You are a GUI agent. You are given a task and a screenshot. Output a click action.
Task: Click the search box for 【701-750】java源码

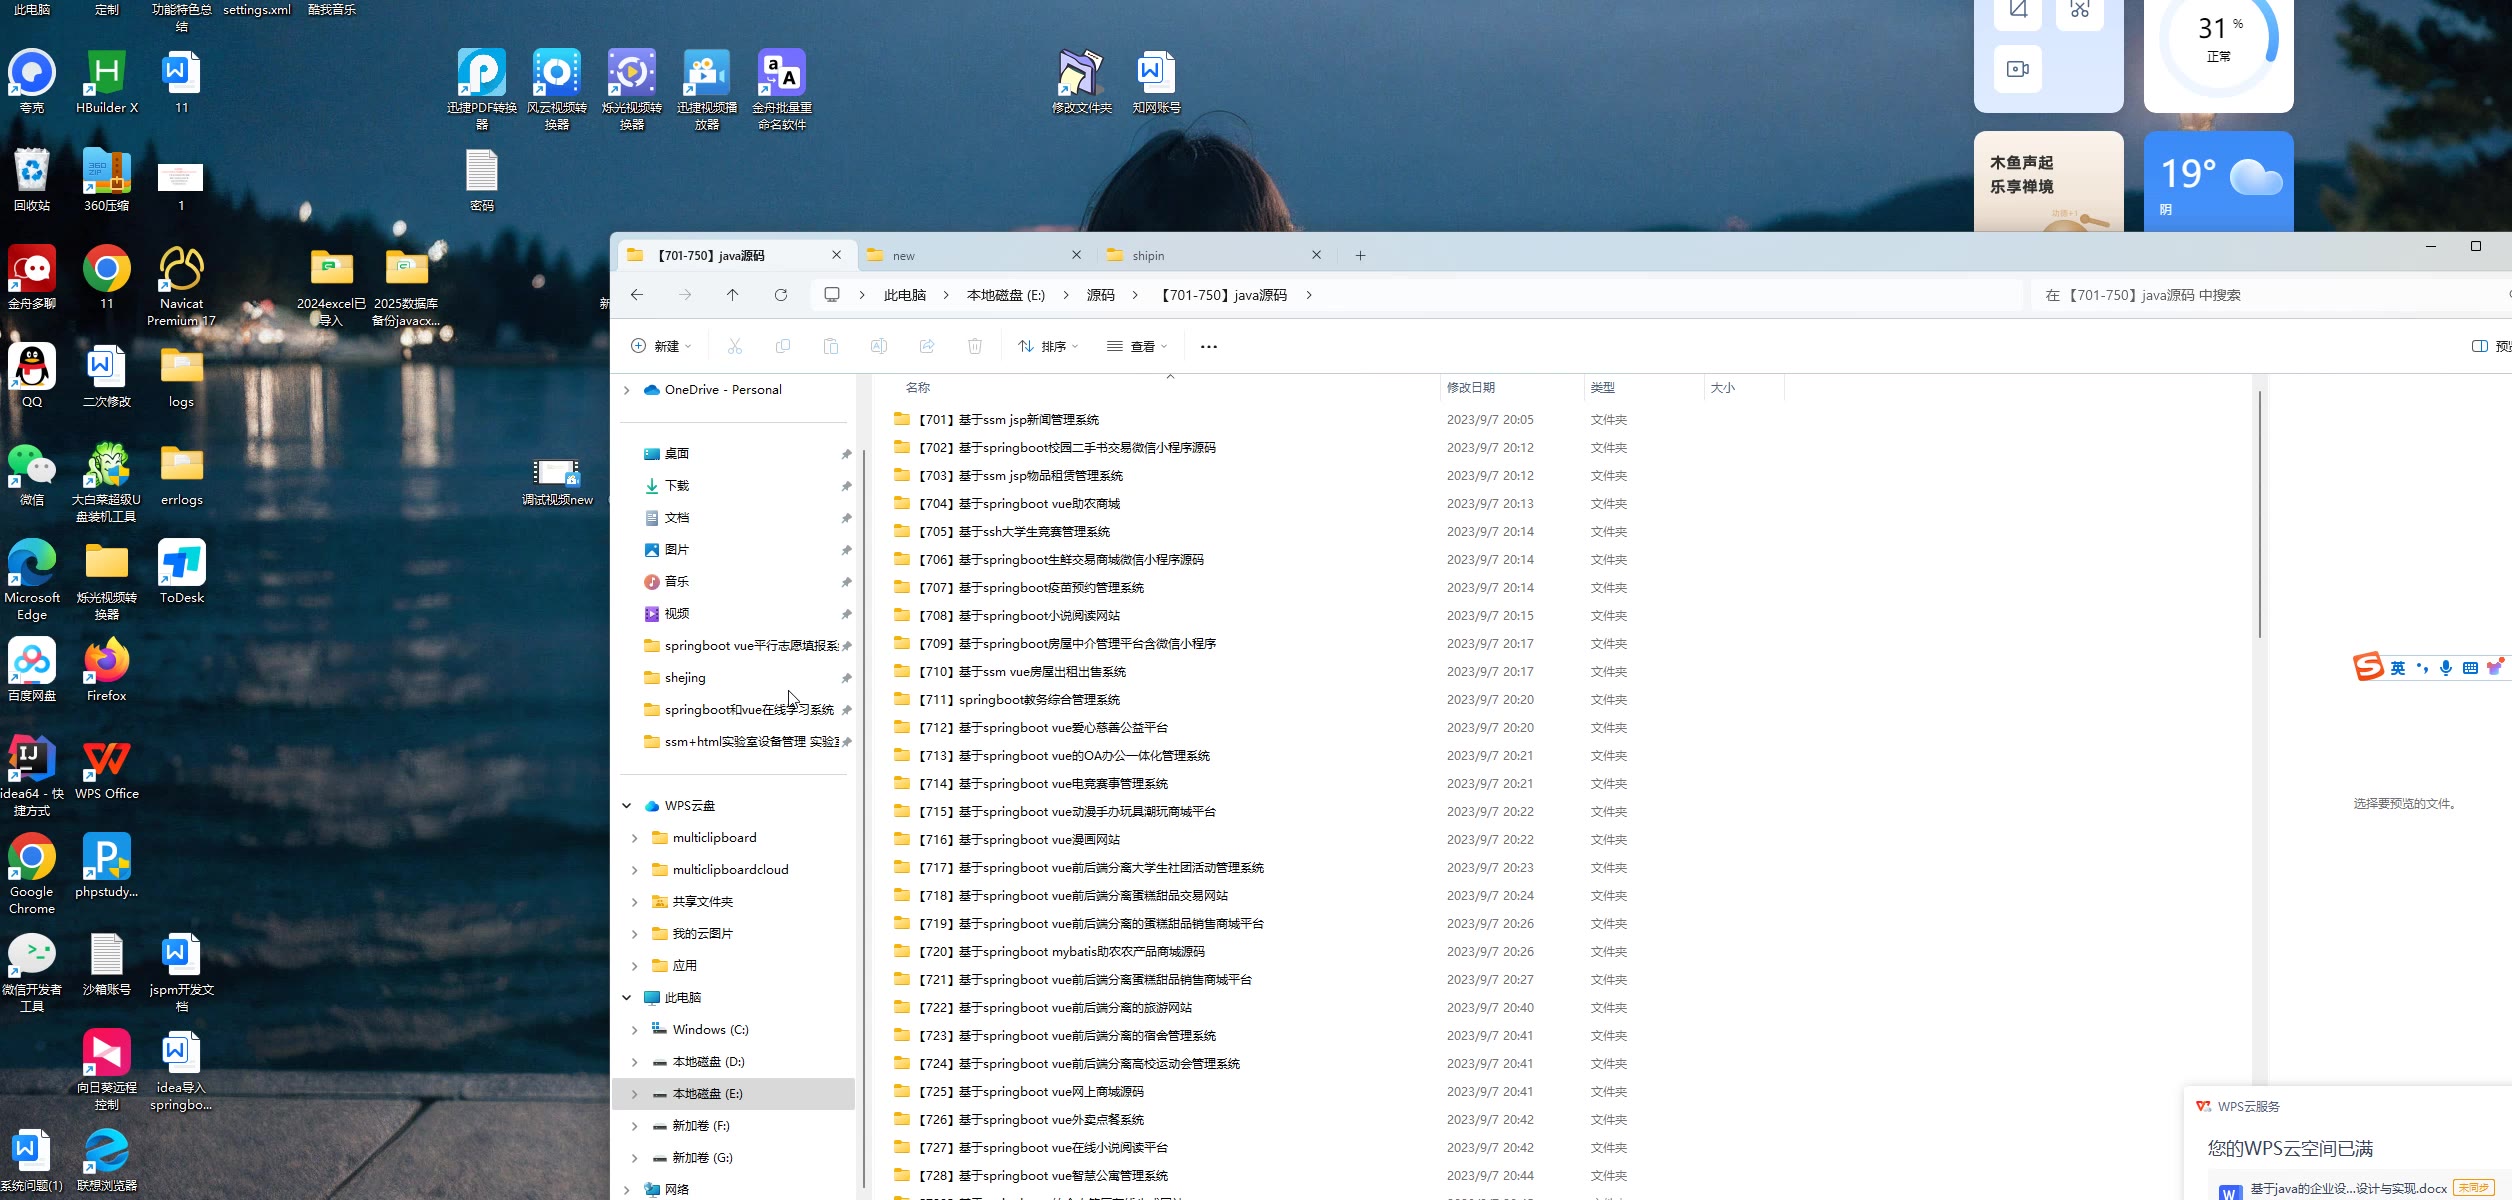click(2270, 295)
